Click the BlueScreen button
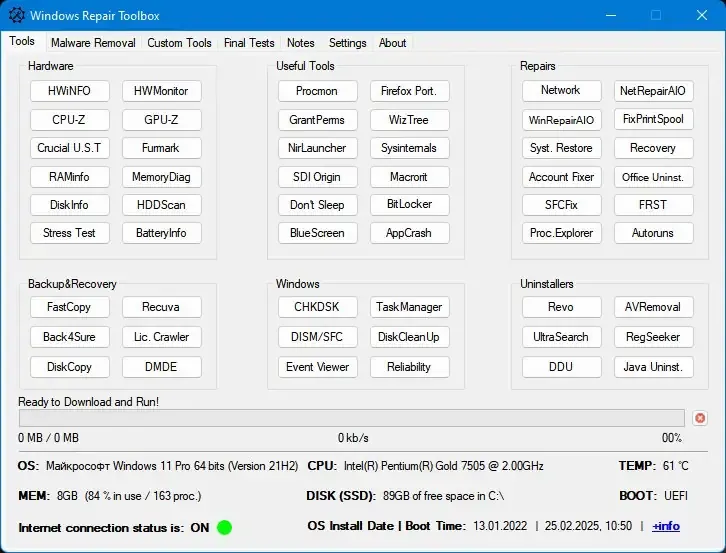 point(318,233)
